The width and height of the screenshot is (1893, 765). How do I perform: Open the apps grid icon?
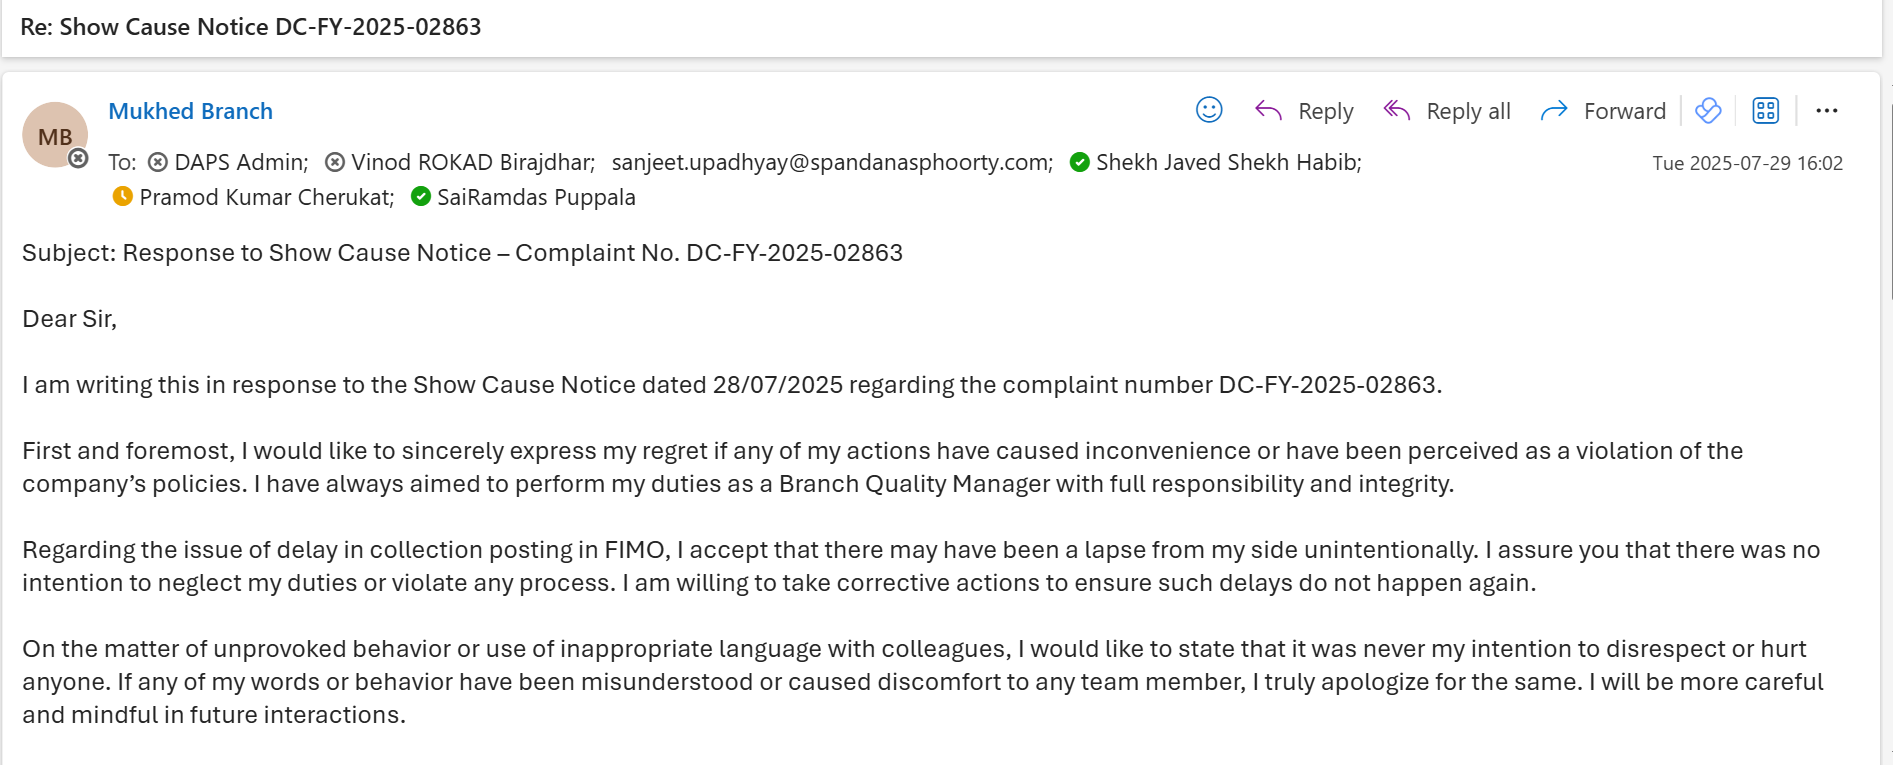tap(1765, 111)
